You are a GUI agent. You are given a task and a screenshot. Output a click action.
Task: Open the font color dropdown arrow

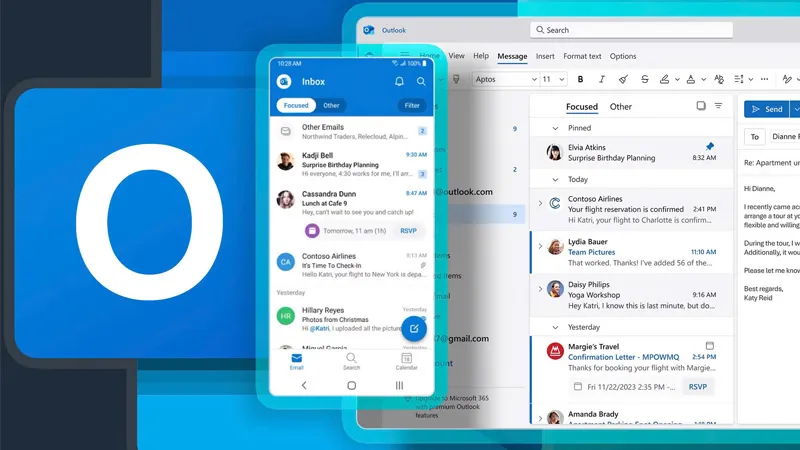tap(704, 80)
